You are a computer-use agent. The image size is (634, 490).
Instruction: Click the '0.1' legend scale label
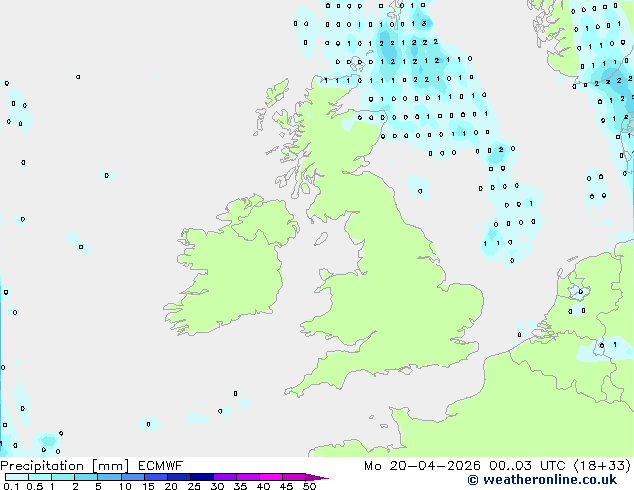11,486
